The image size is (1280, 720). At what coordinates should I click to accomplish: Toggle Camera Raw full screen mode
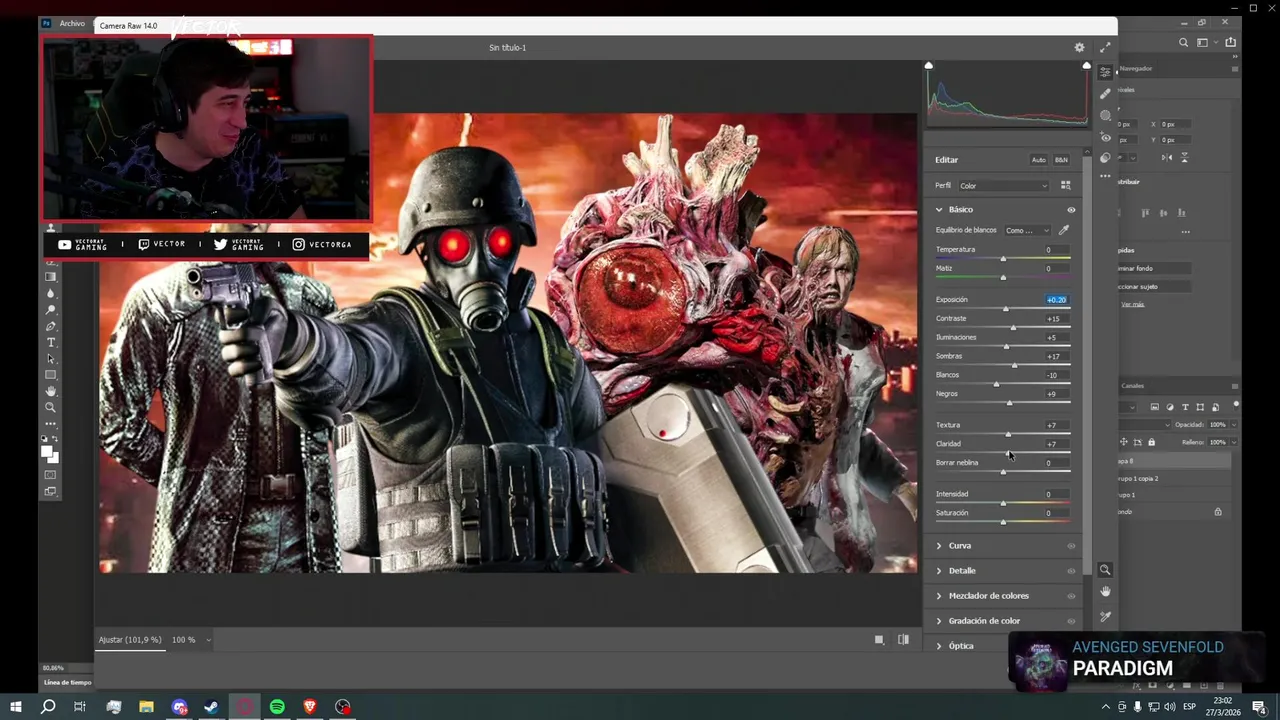coord(1105,47)
